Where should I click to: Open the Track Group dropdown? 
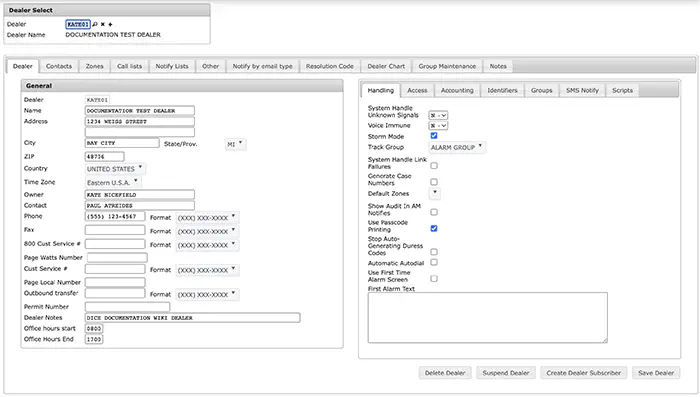pos(457,147)
